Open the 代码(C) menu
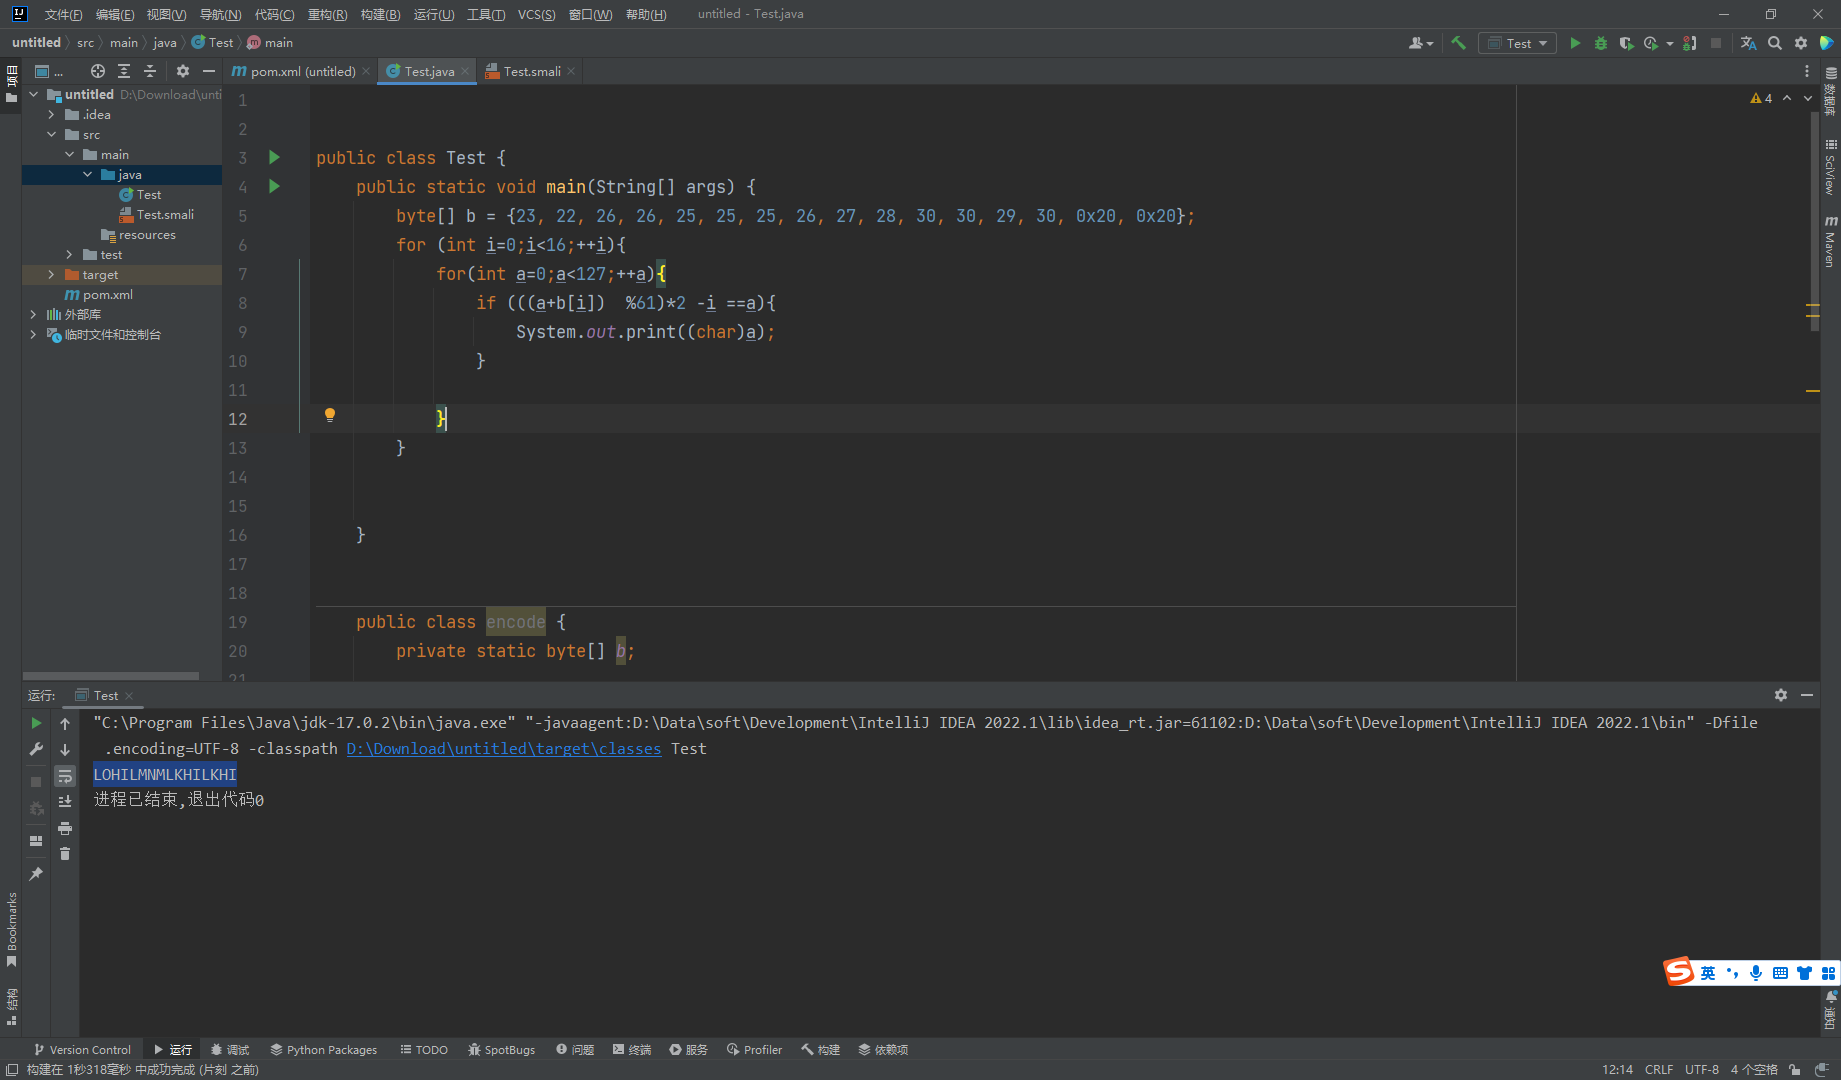This screenshot has height=1080, width=1841. 273,14
